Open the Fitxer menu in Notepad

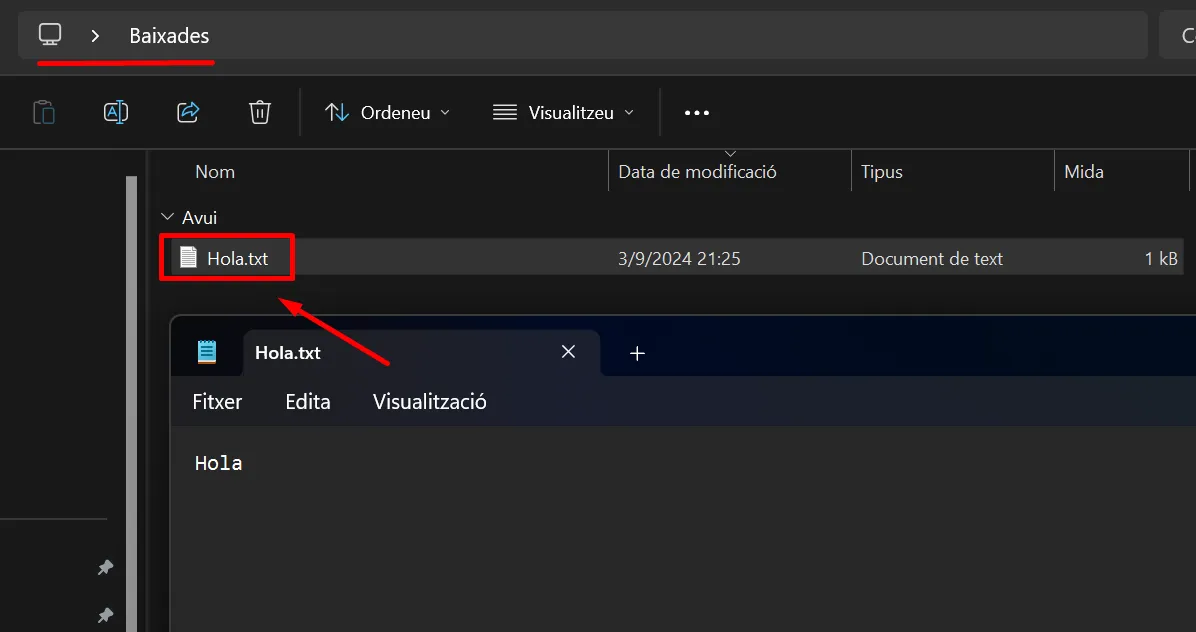coord(217,402)
